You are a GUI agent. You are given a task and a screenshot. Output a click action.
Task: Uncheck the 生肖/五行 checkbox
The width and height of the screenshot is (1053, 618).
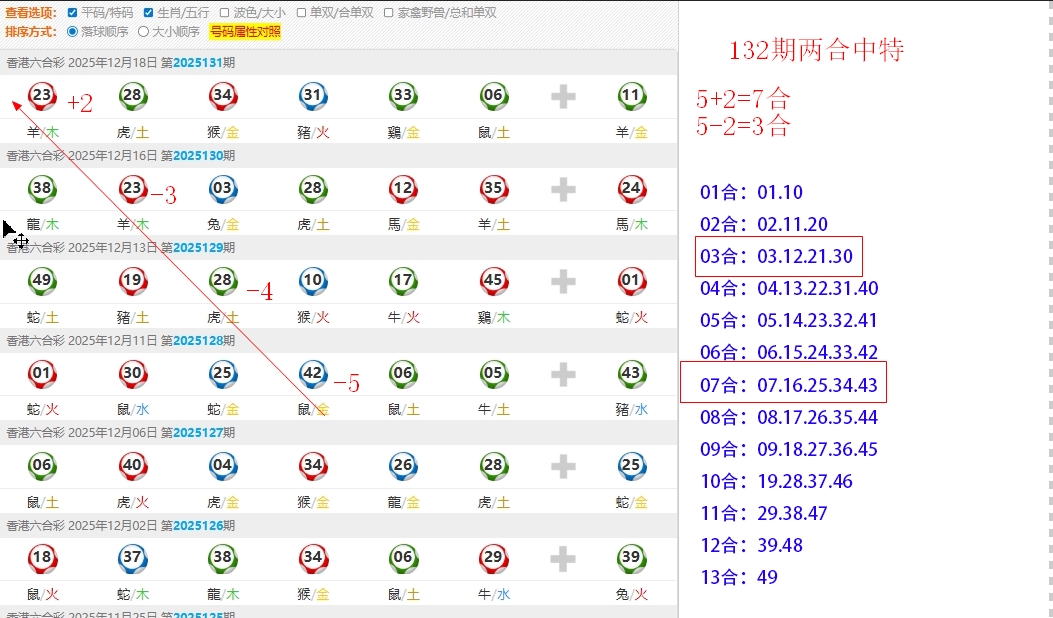point(149,13)
